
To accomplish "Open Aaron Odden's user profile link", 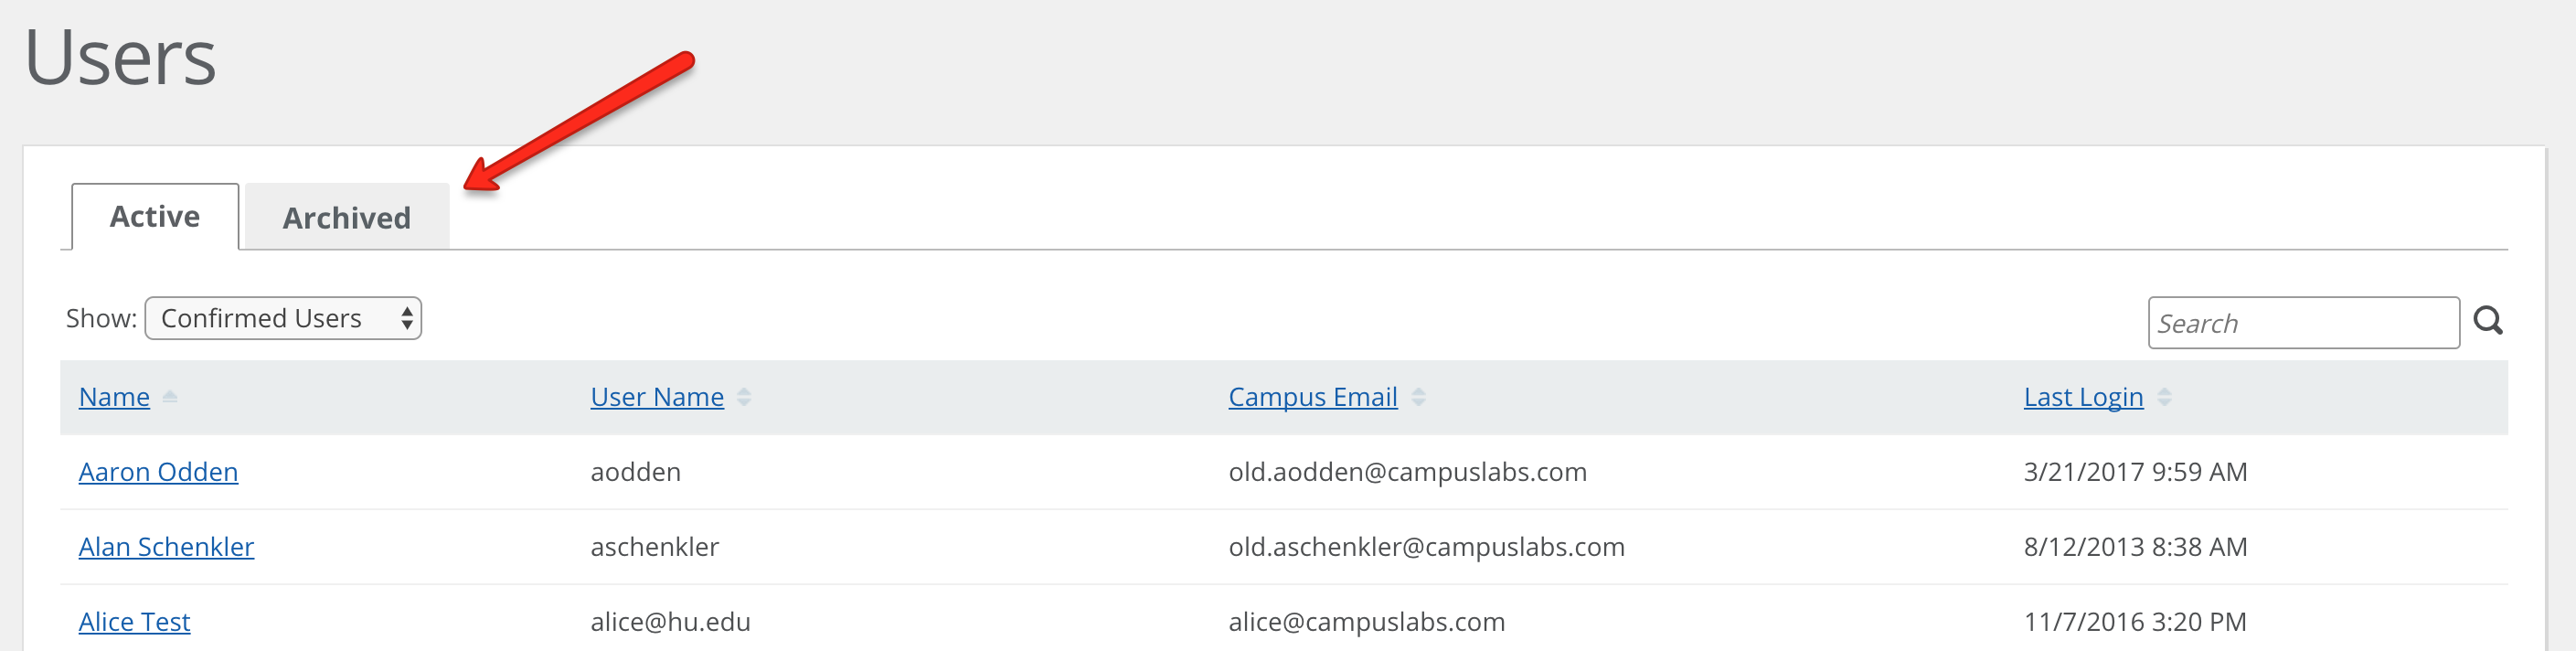I will pyautogui.click(x=158, y=472).
